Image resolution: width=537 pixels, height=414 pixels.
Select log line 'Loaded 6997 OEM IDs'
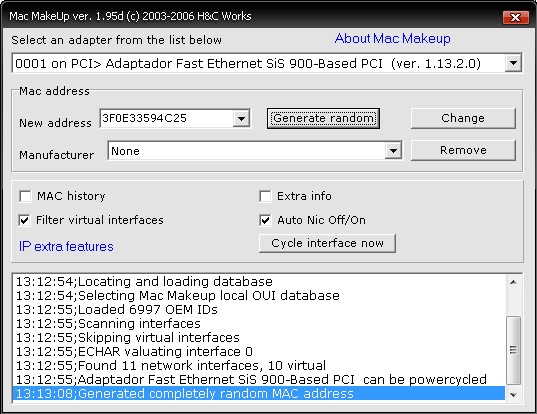259,310
